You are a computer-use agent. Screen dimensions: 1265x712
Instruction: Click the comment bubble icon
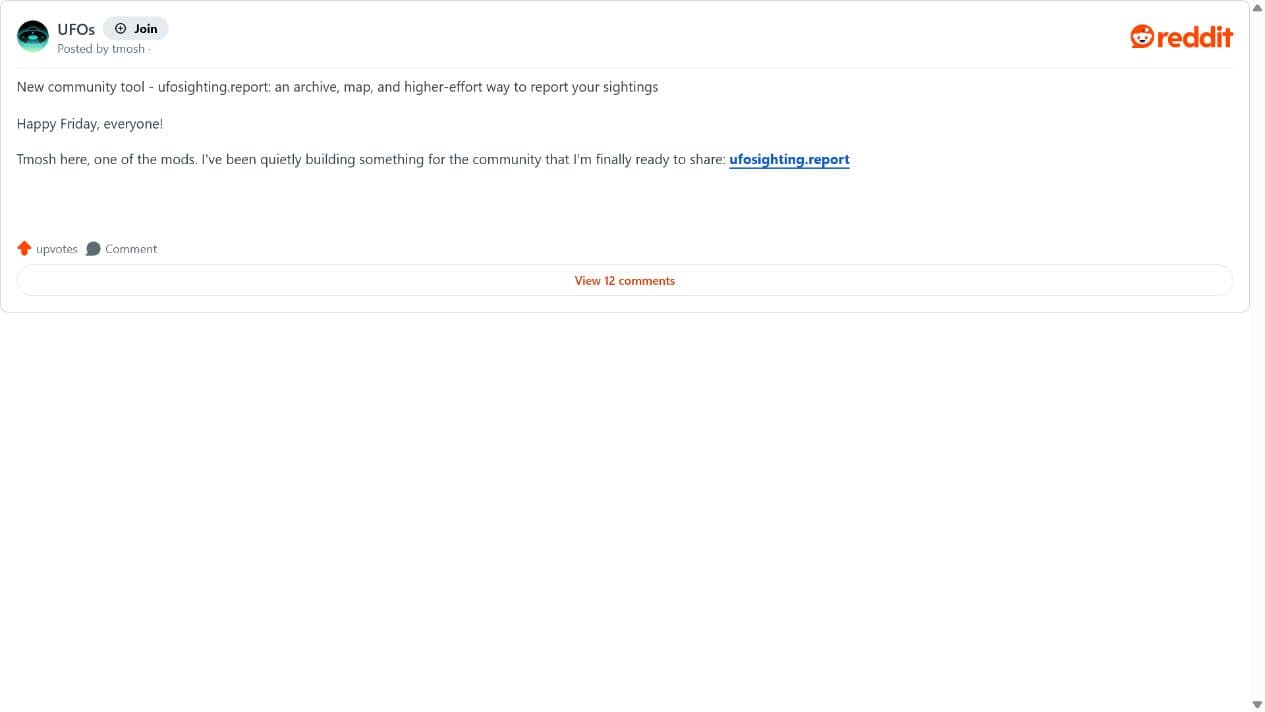tap(93, 249)
